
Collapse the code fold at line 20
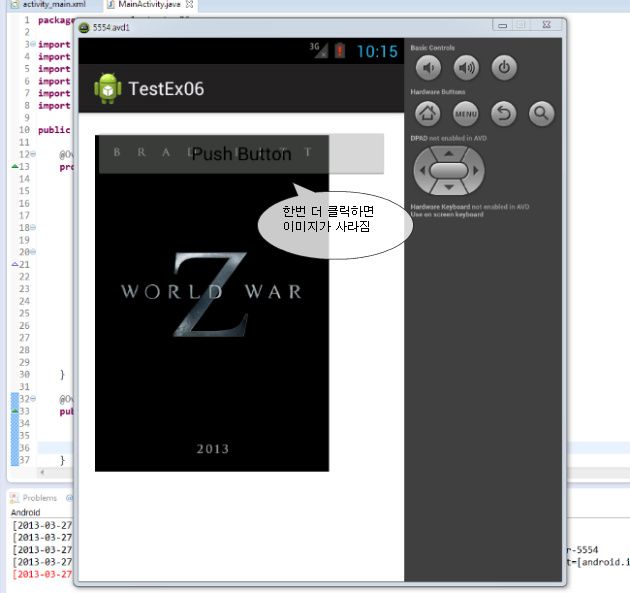[x=33, y=252]
